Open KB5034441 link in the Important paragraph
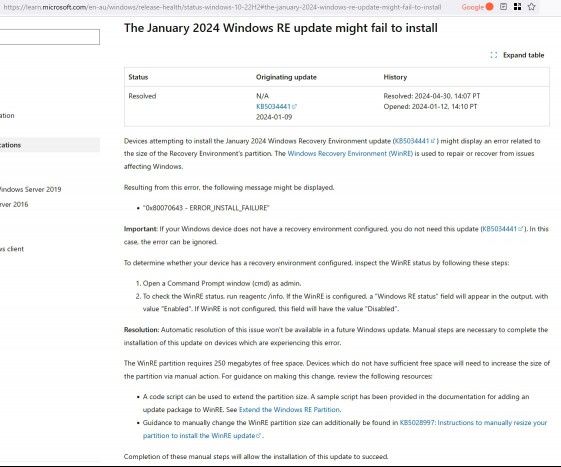Image resolution: width=561 pixels, height=467 pixels. (x=503, y=229)
